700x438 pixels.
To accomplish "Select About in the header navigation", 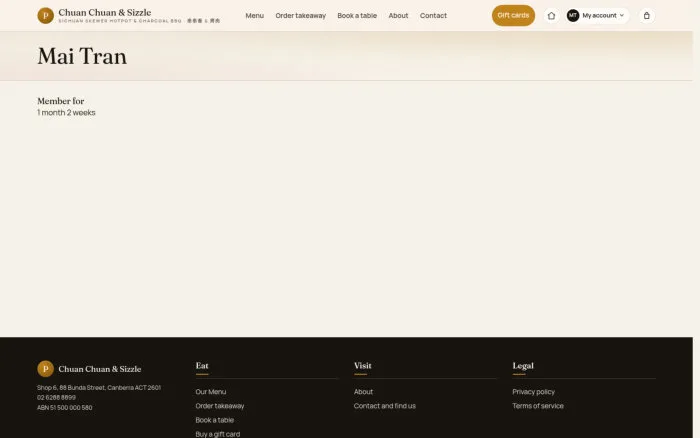I will click(398, 16).
